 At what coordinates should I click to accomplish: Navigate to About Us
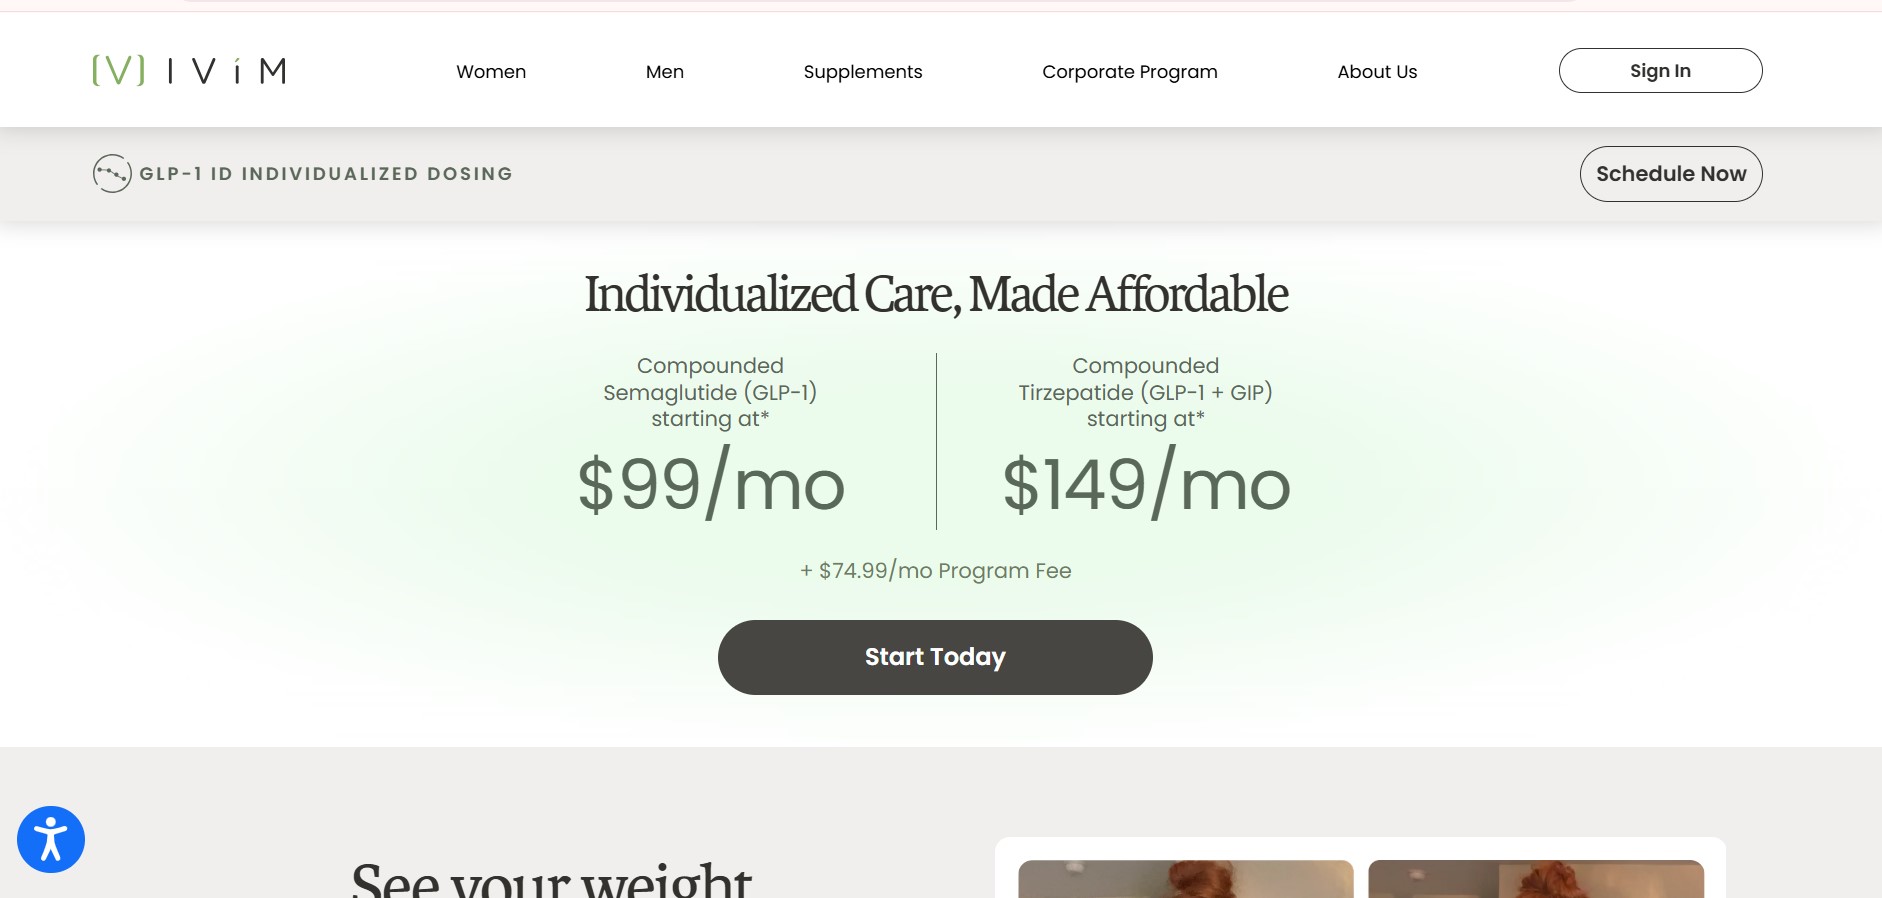point(1377,72)
